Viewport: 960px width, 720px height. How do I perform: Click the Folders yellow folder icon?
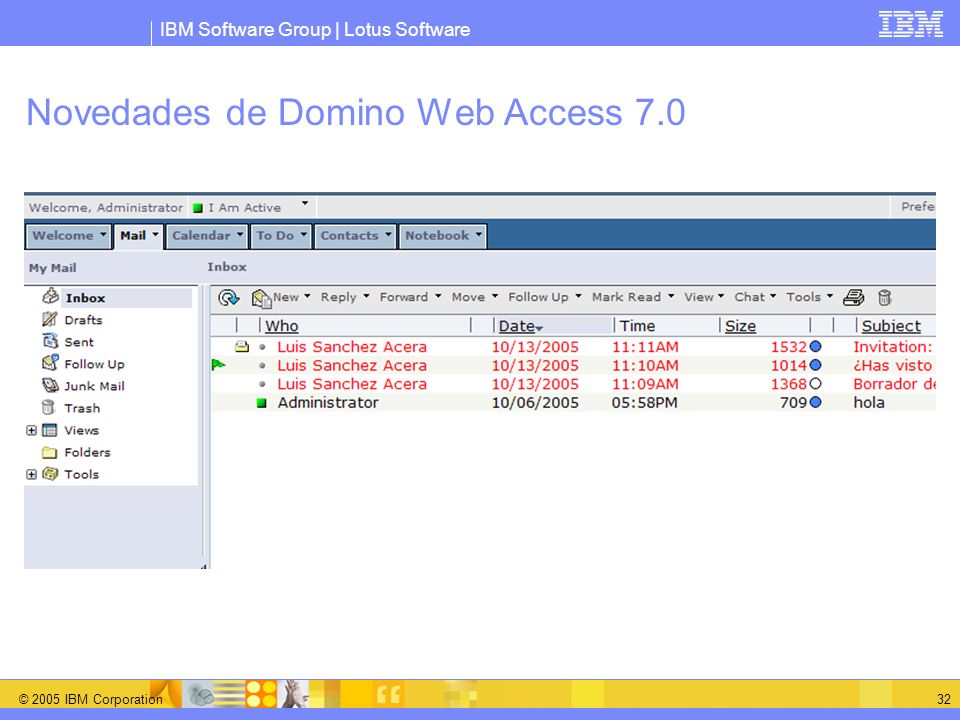click(x=50, y=452)
